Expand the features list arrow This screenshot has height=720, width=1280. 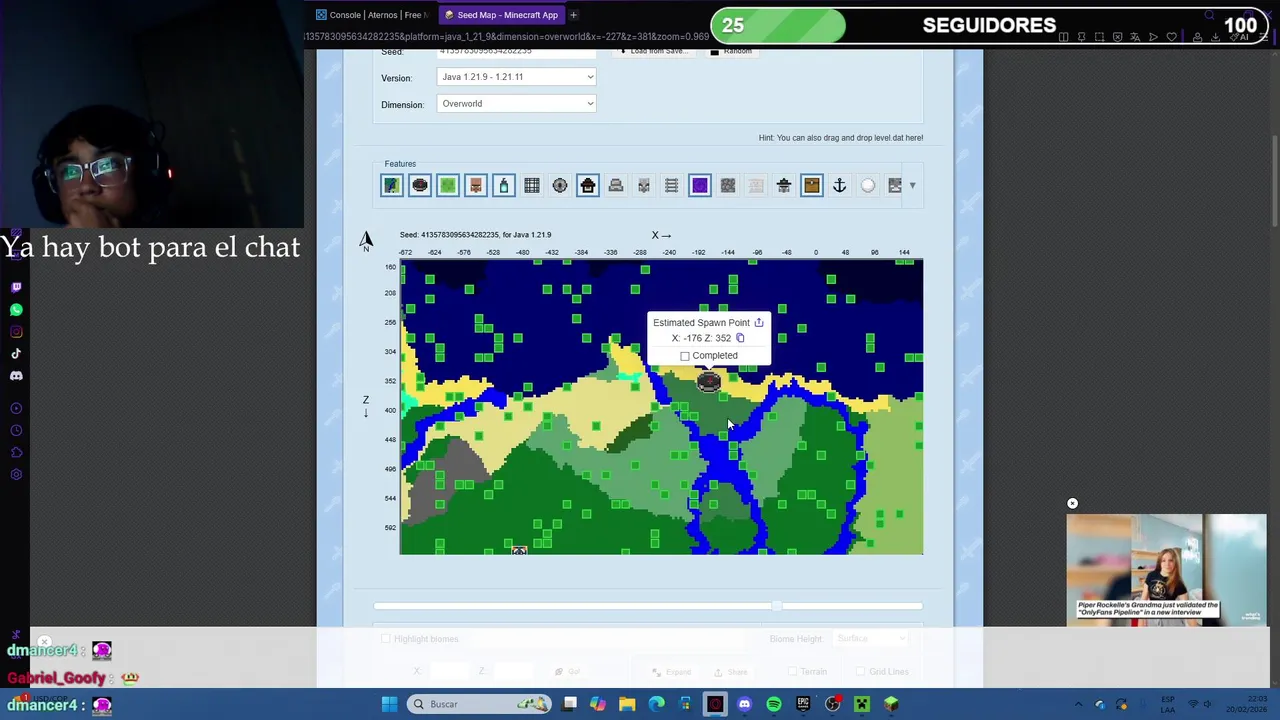912,185
